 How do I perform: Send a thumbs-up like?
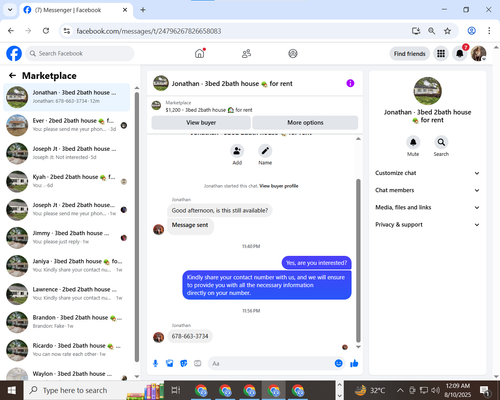[x=354, y=363]
